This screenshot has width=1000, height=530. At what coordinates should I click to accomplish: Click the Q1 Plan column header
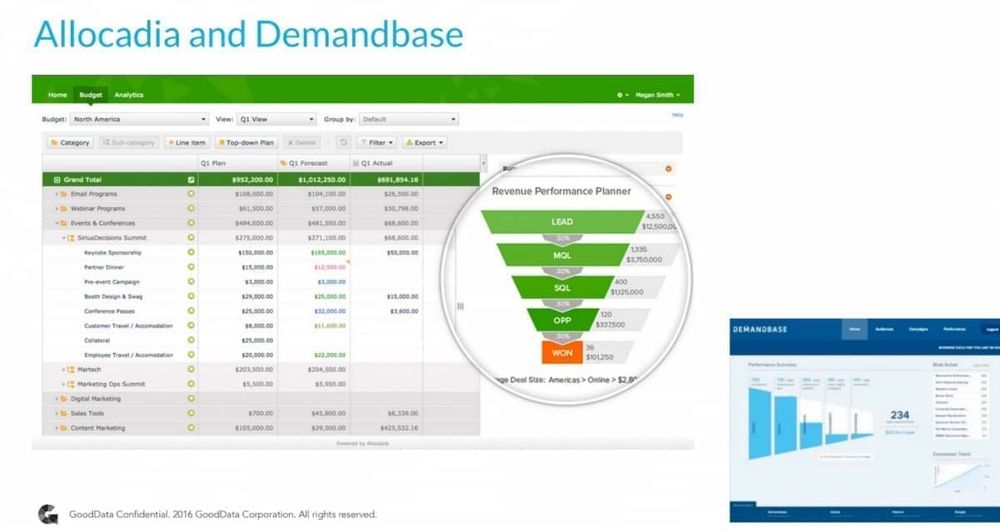[238, 163]
